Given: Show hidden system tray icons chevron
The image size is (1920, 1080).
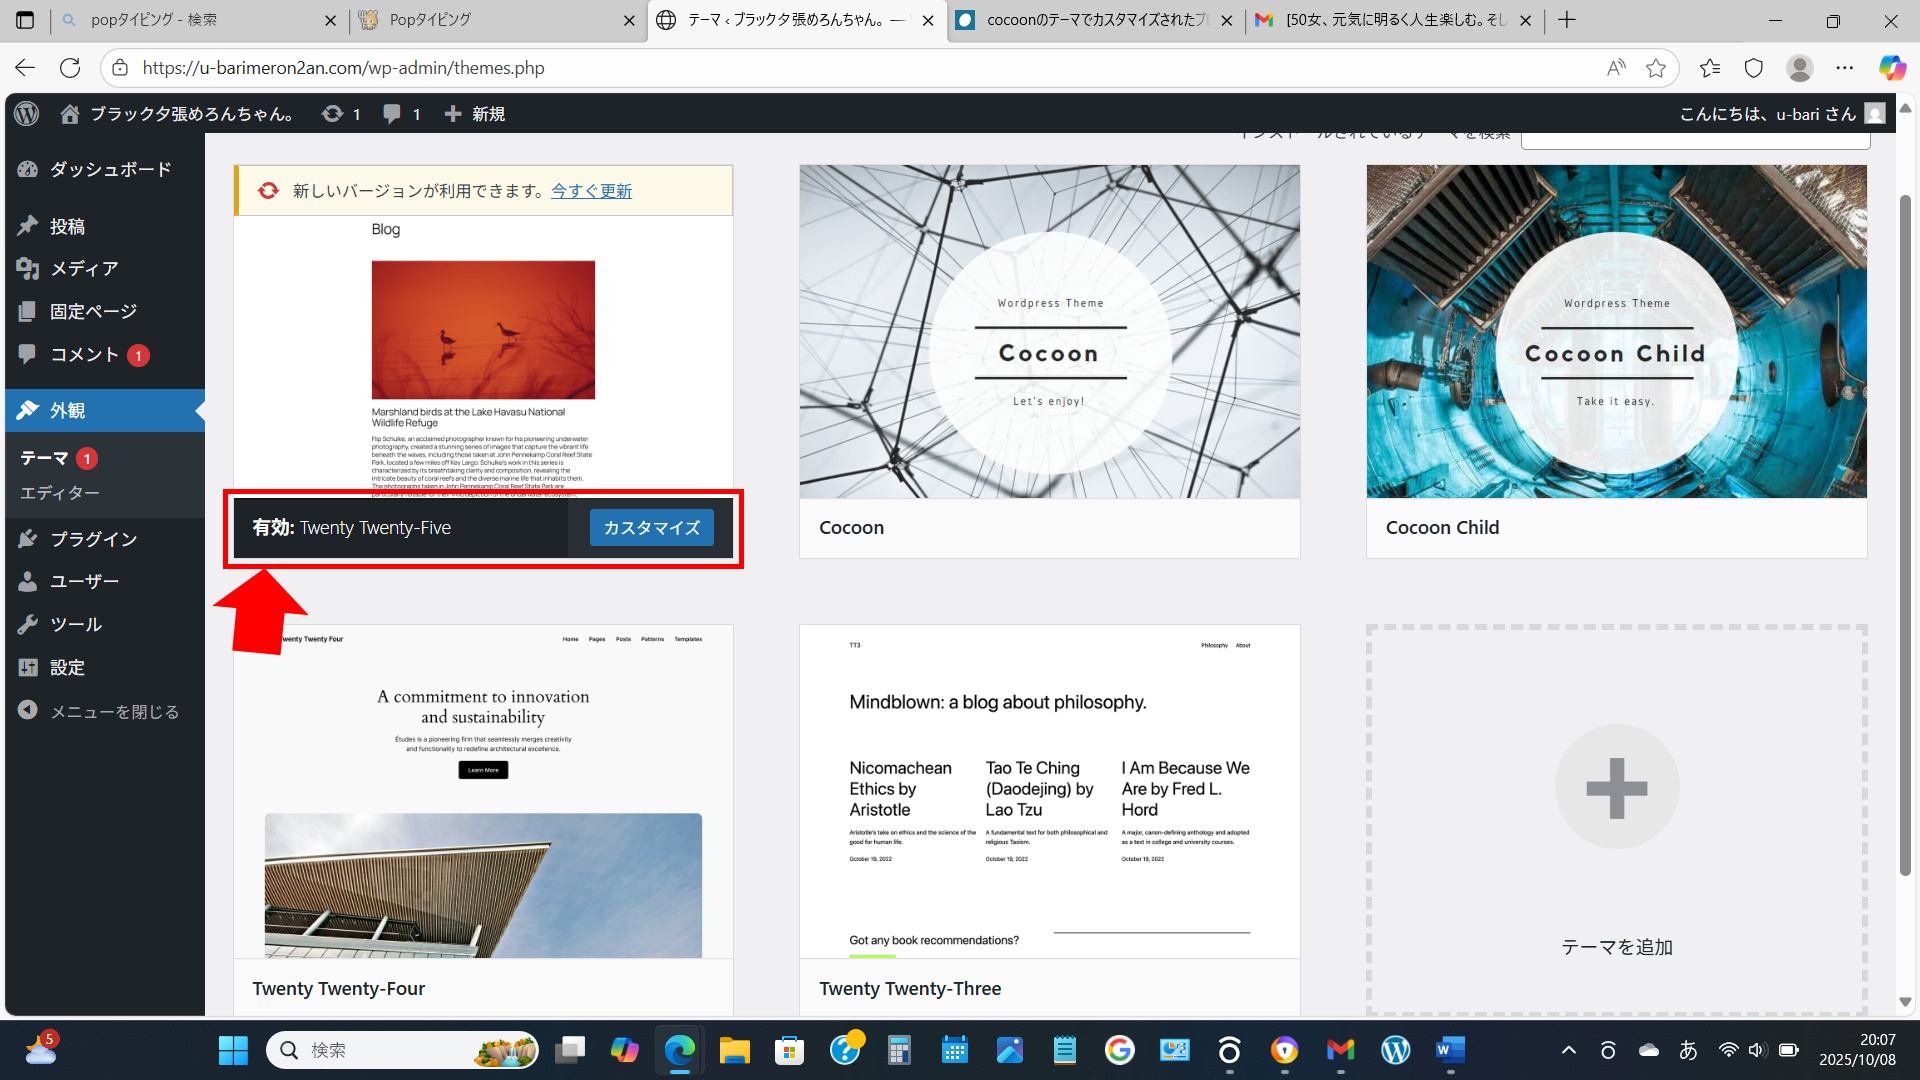Looking at the screenshot, I should [1568, 1050].
